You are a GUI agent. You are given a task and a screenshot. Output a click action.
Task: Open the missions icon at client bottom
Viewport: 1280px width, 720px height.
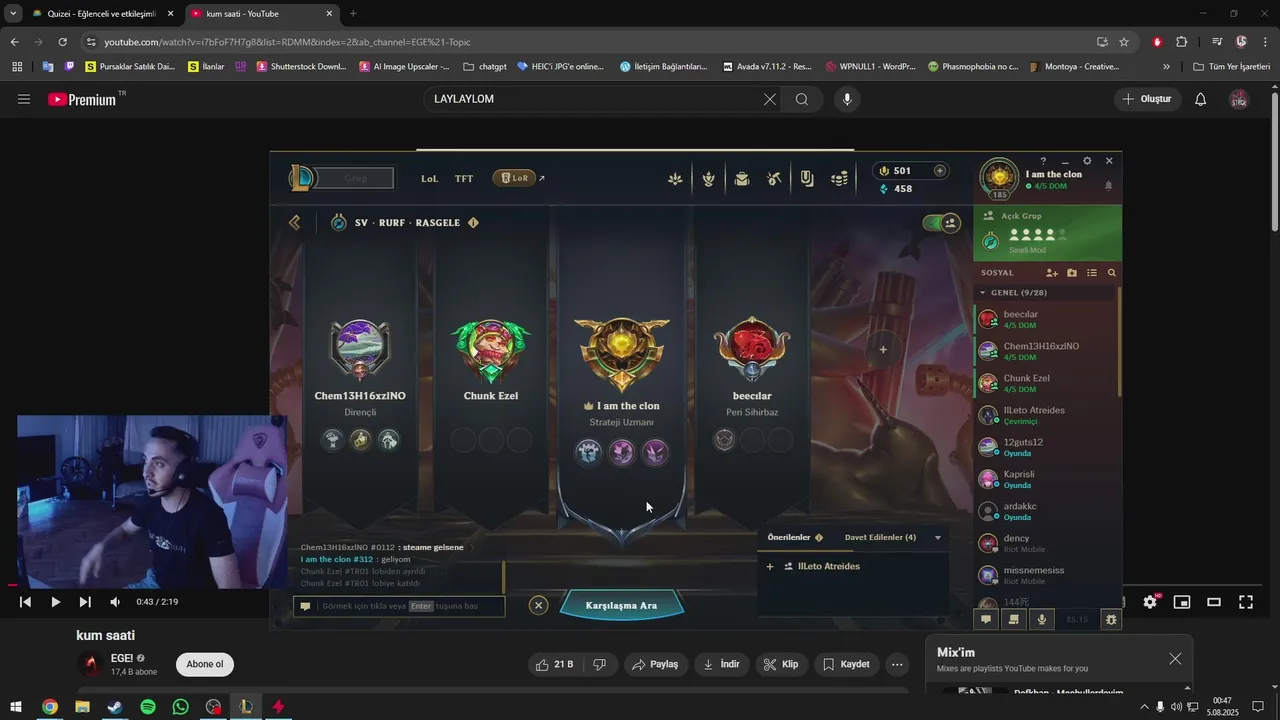click(x=1014, y=620)
